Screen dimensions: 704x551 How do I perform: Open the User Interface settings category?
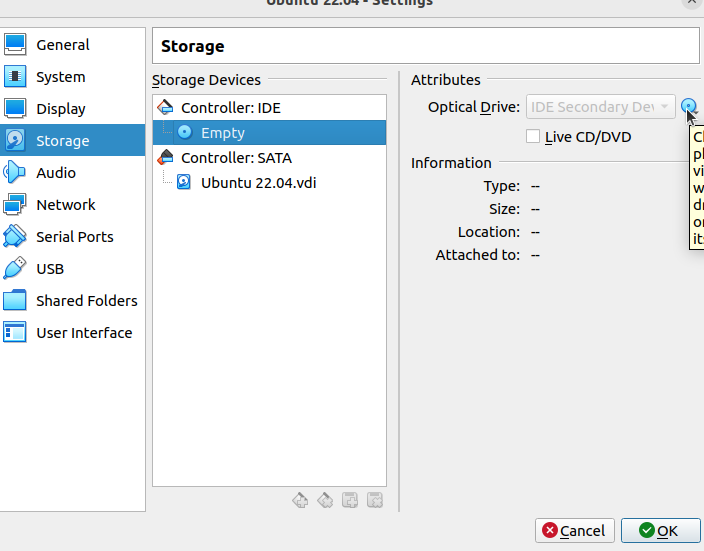pyautogui.click(x=72, y=333)
